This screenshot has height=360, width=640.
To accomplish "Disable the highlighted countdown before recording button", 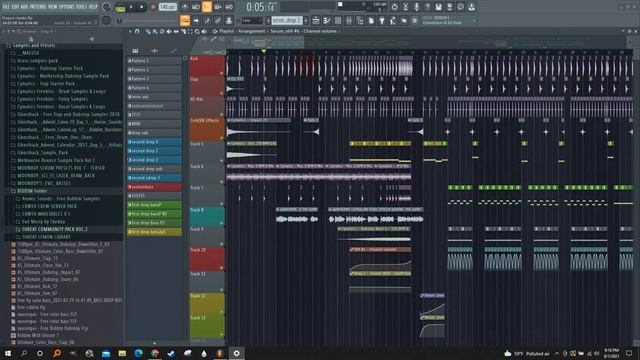I will click(x=207, y=7).
